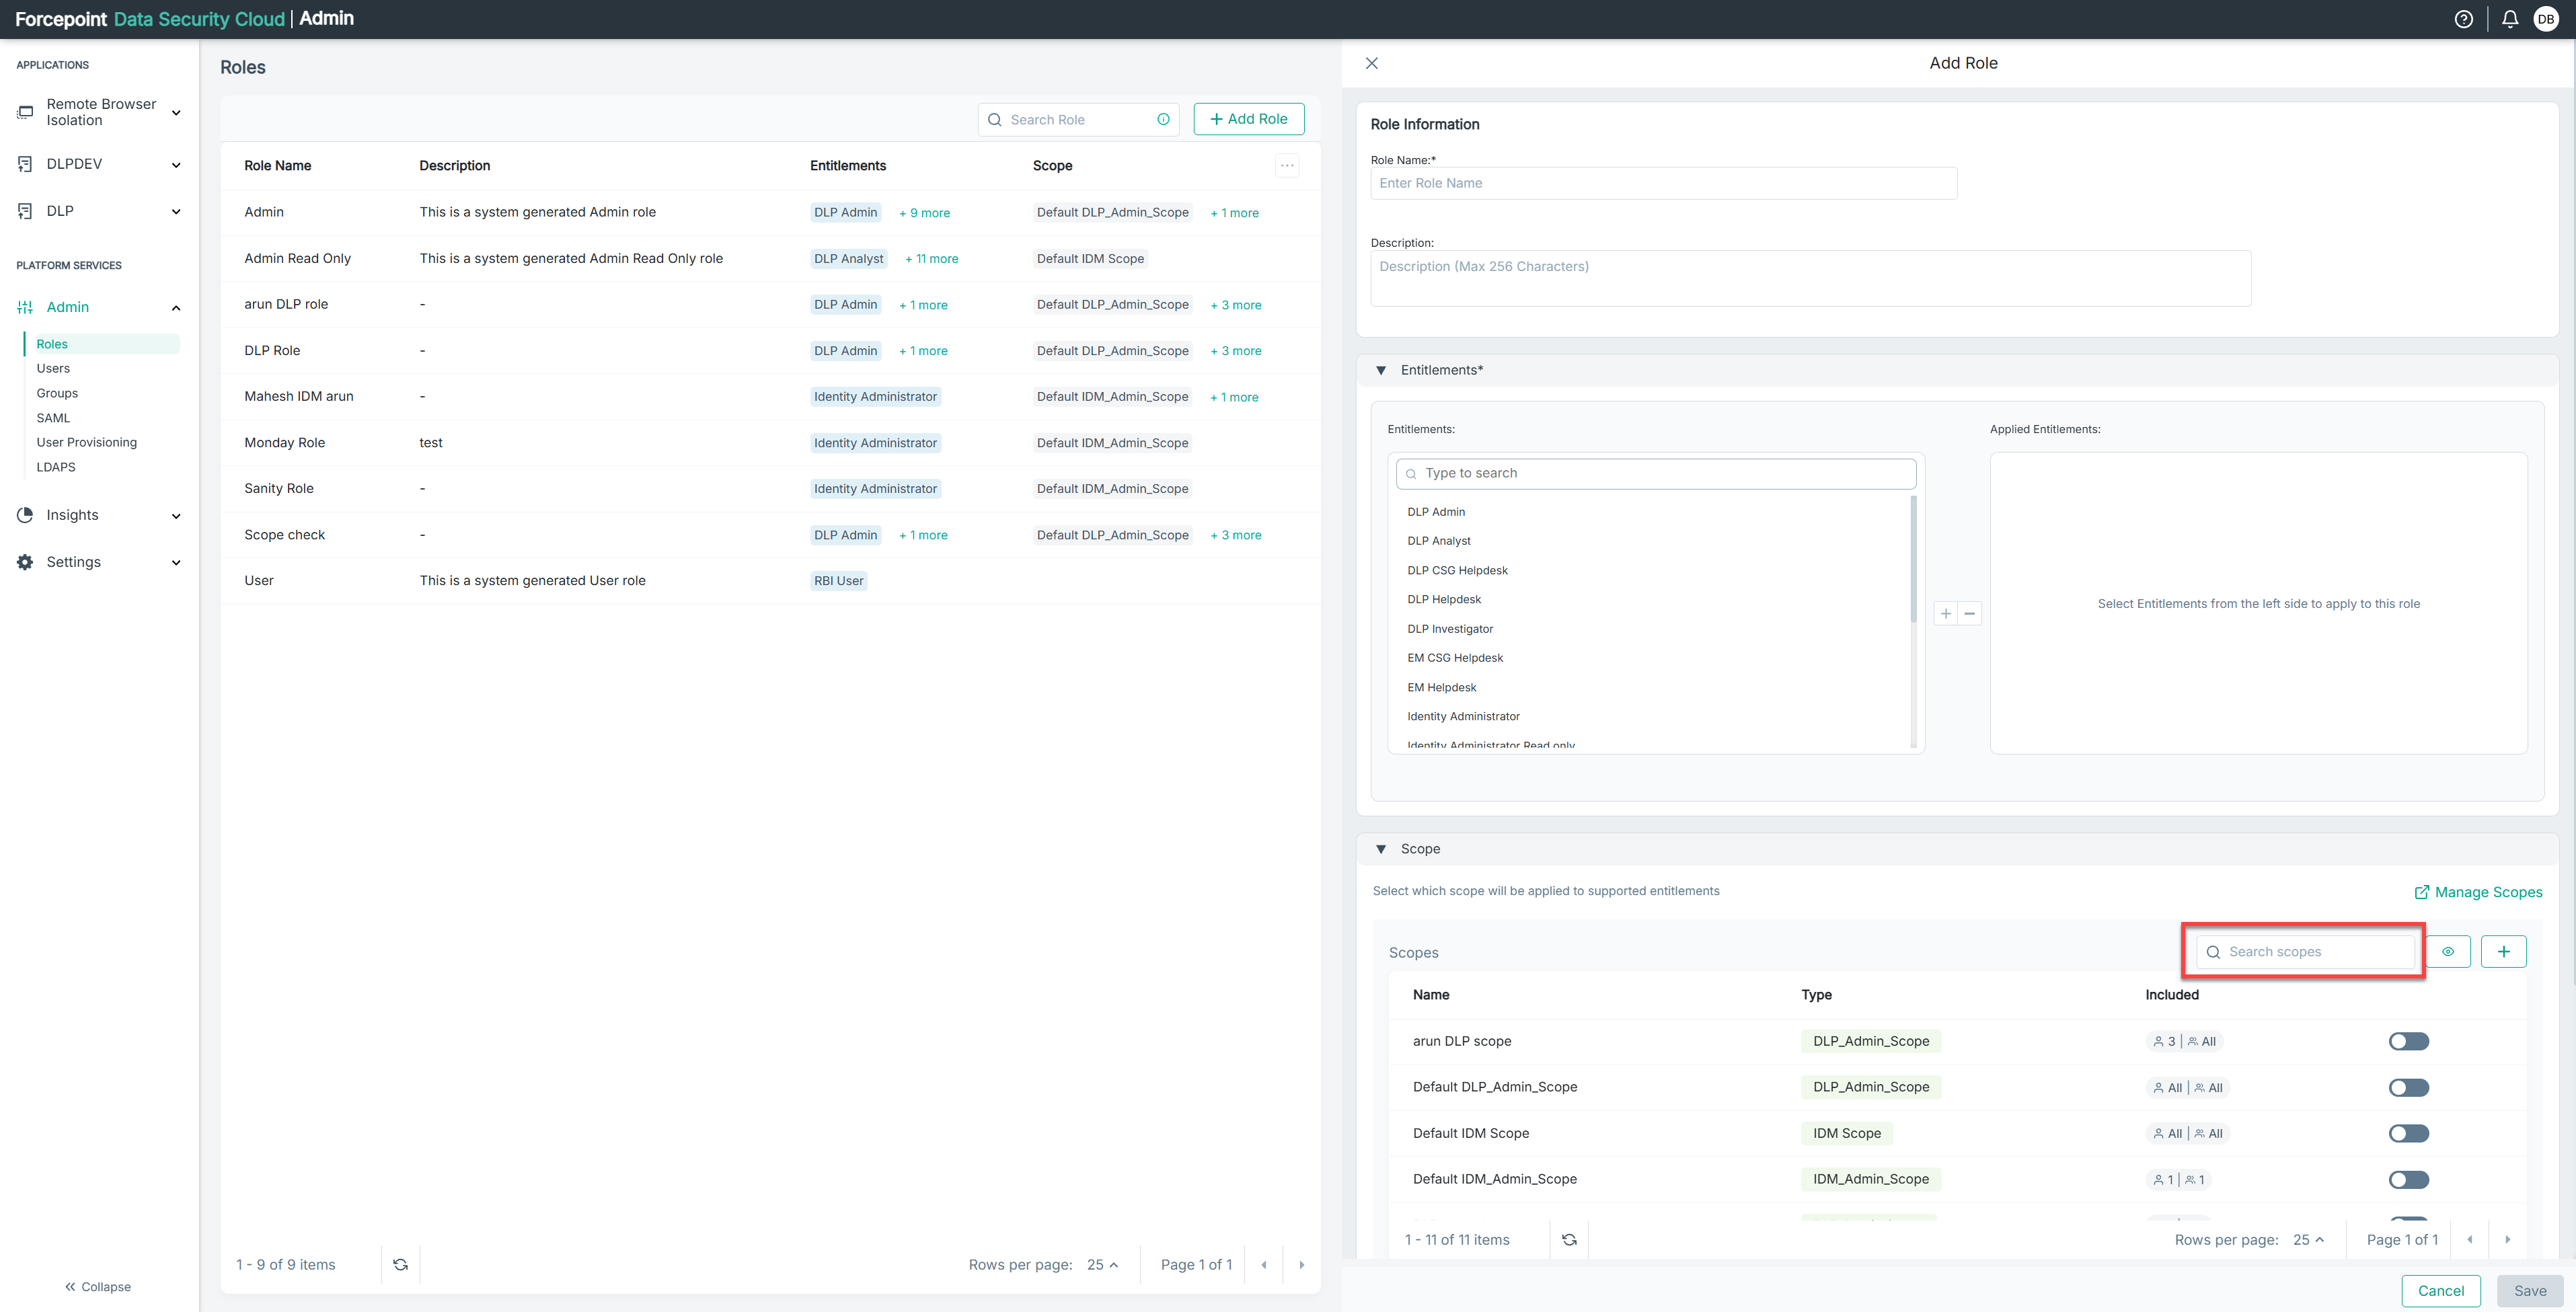Click the add entitlement plus arrow button
Screen dimensions: 2576x1312
point(1945,613)
